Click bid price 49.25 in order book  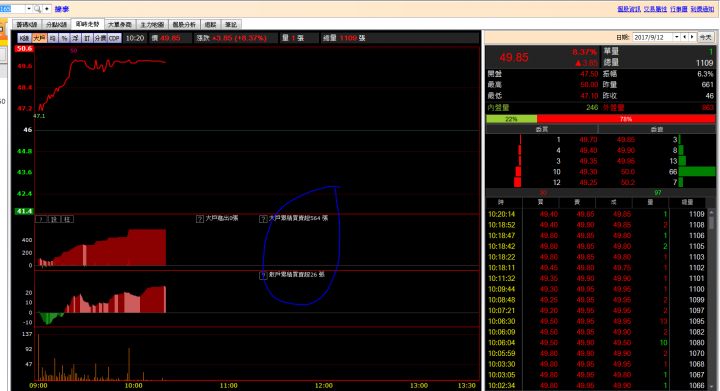coord(588,182)
